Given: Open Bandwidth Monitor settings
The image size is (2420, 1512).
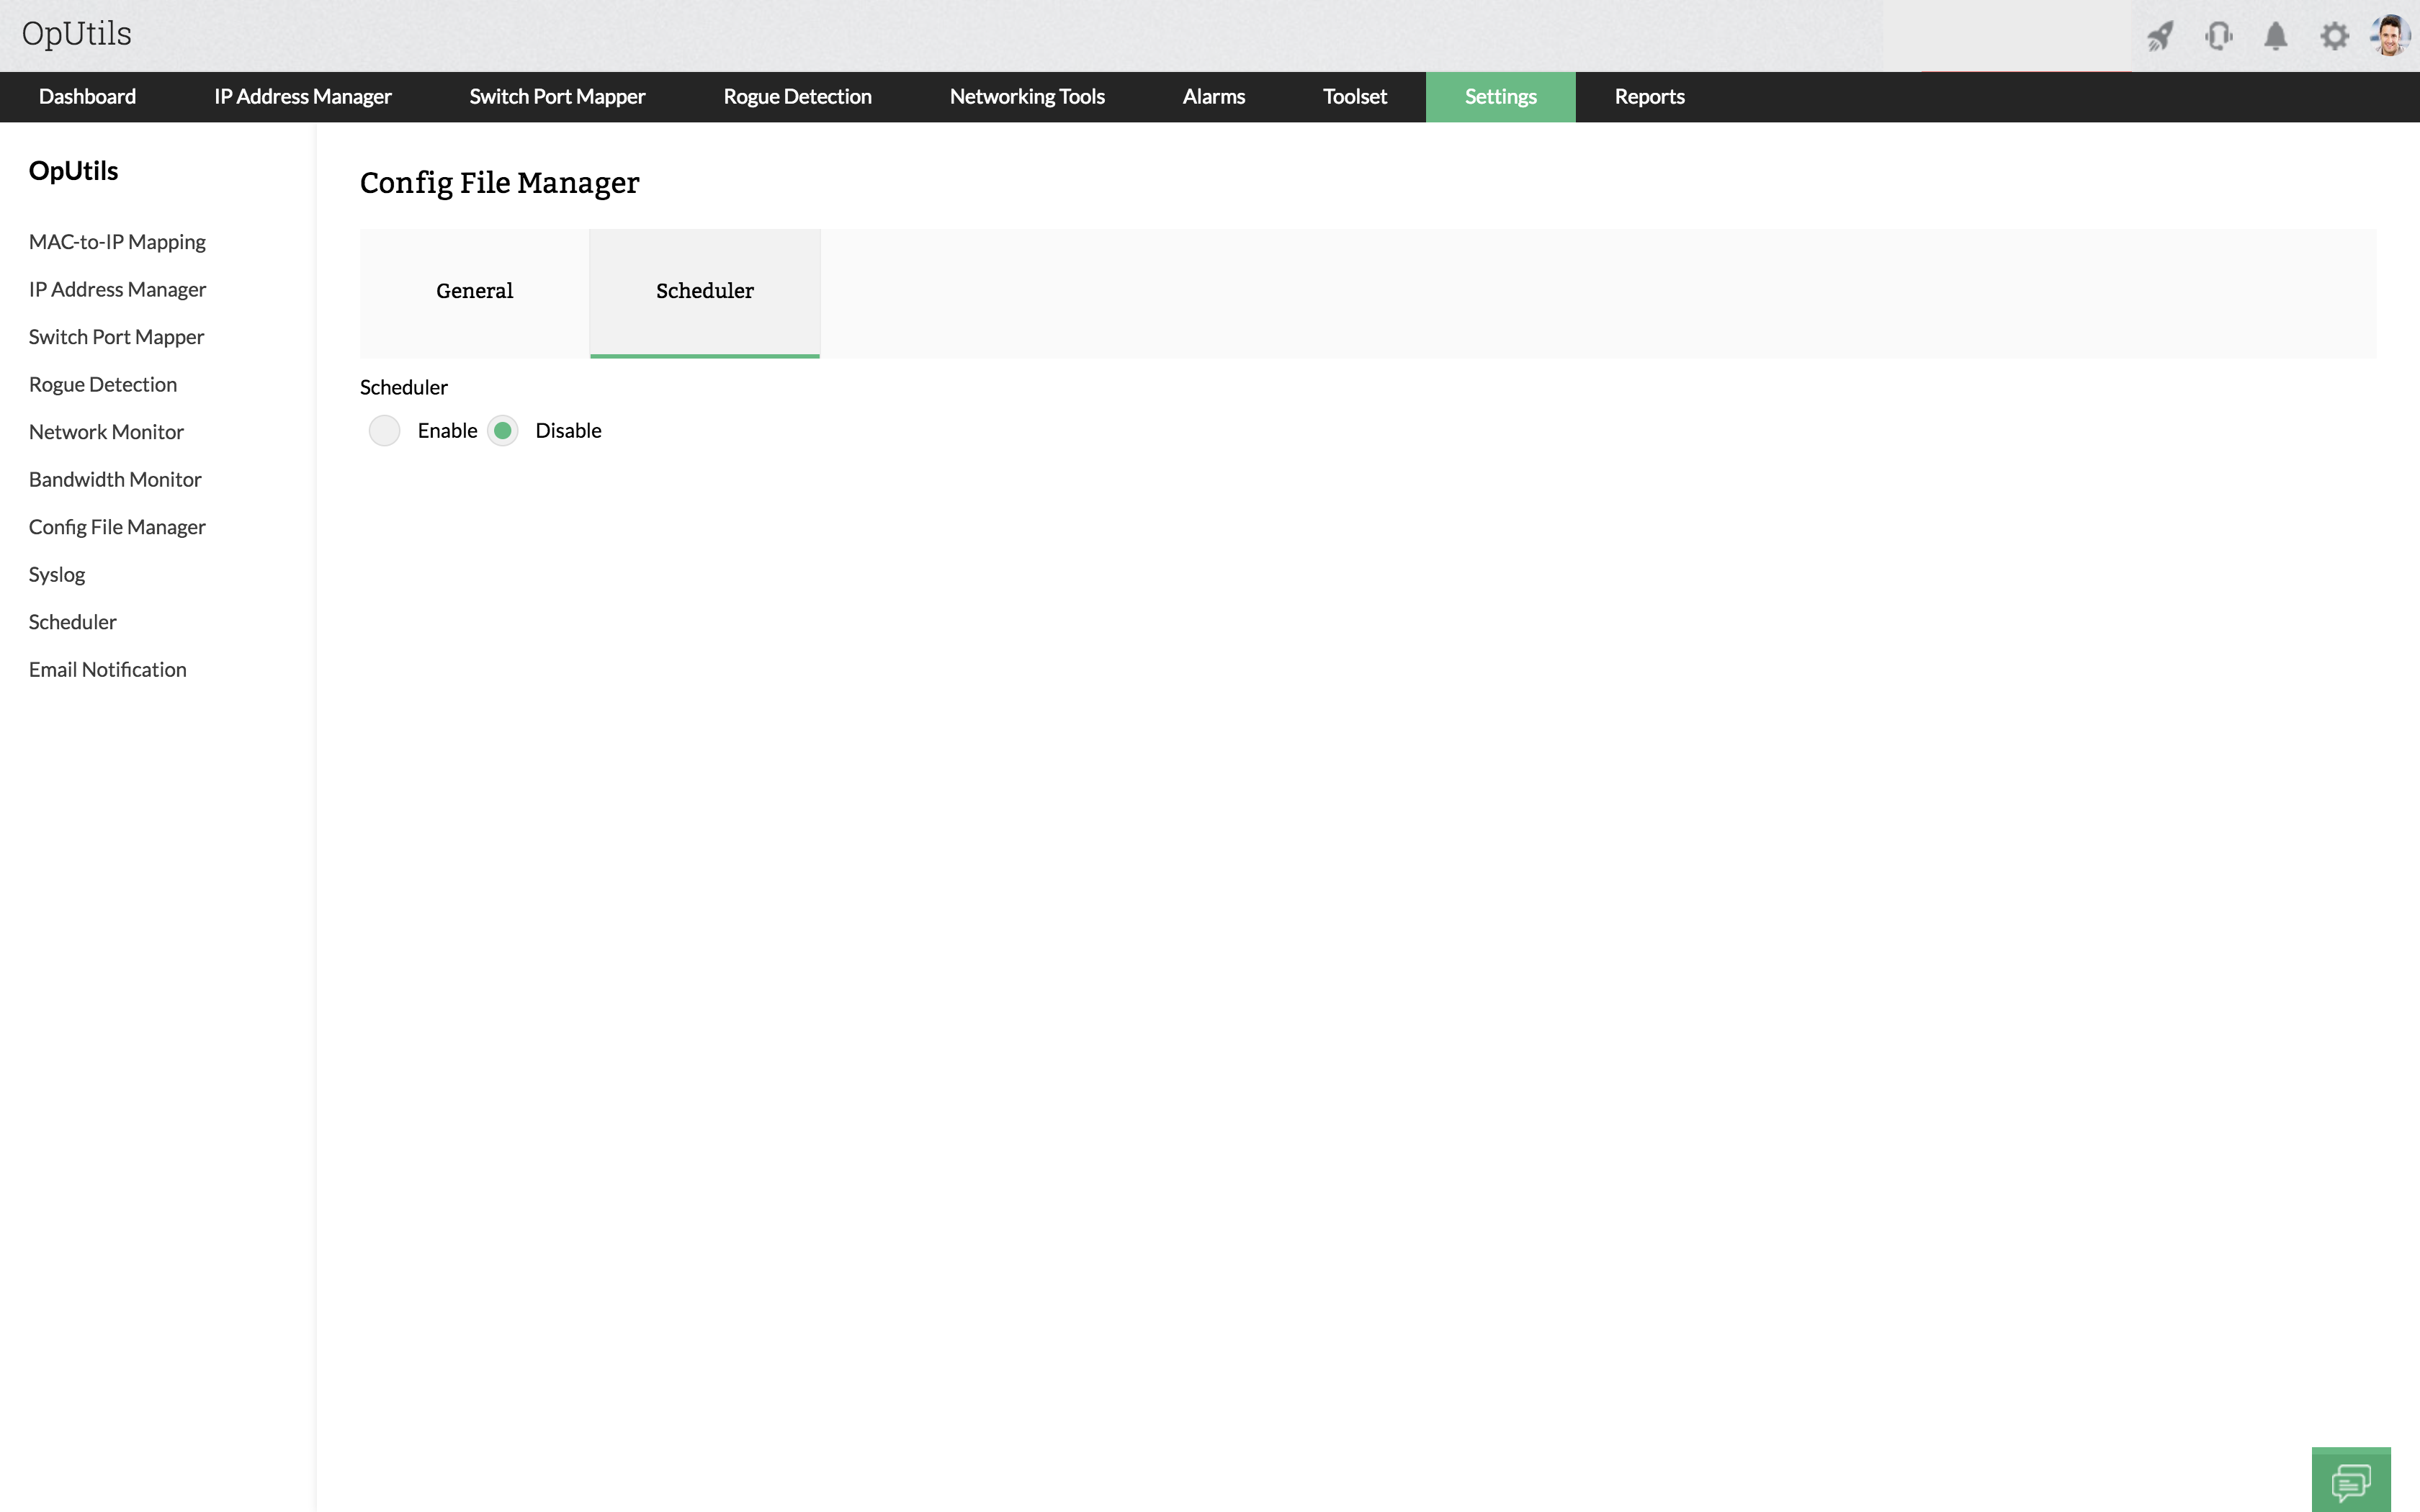Looking at the screenshot, I should [x=115, y=480].
